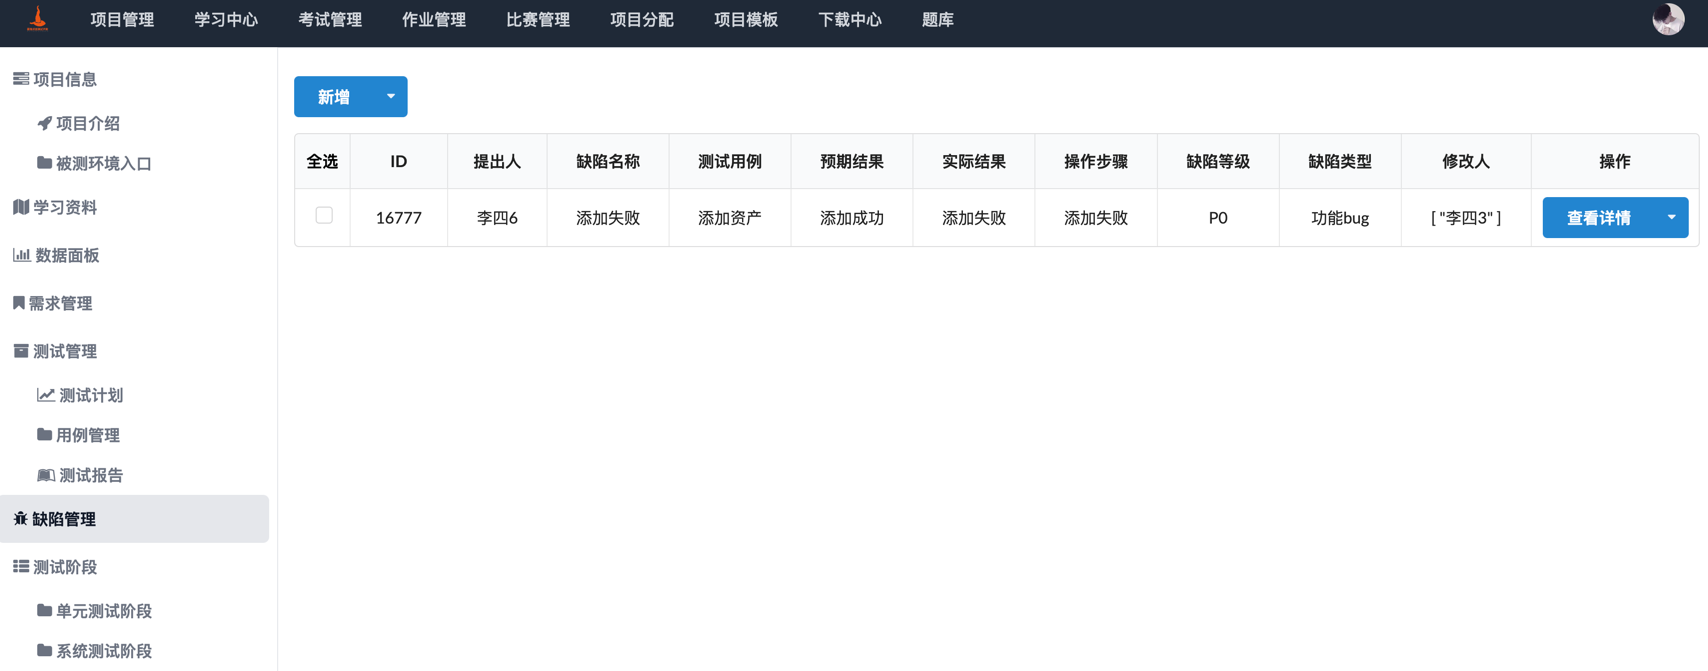Screen dimensions: 1708x671
Task: Open 数据面板 in the sidebar
Action: (67, 255)
